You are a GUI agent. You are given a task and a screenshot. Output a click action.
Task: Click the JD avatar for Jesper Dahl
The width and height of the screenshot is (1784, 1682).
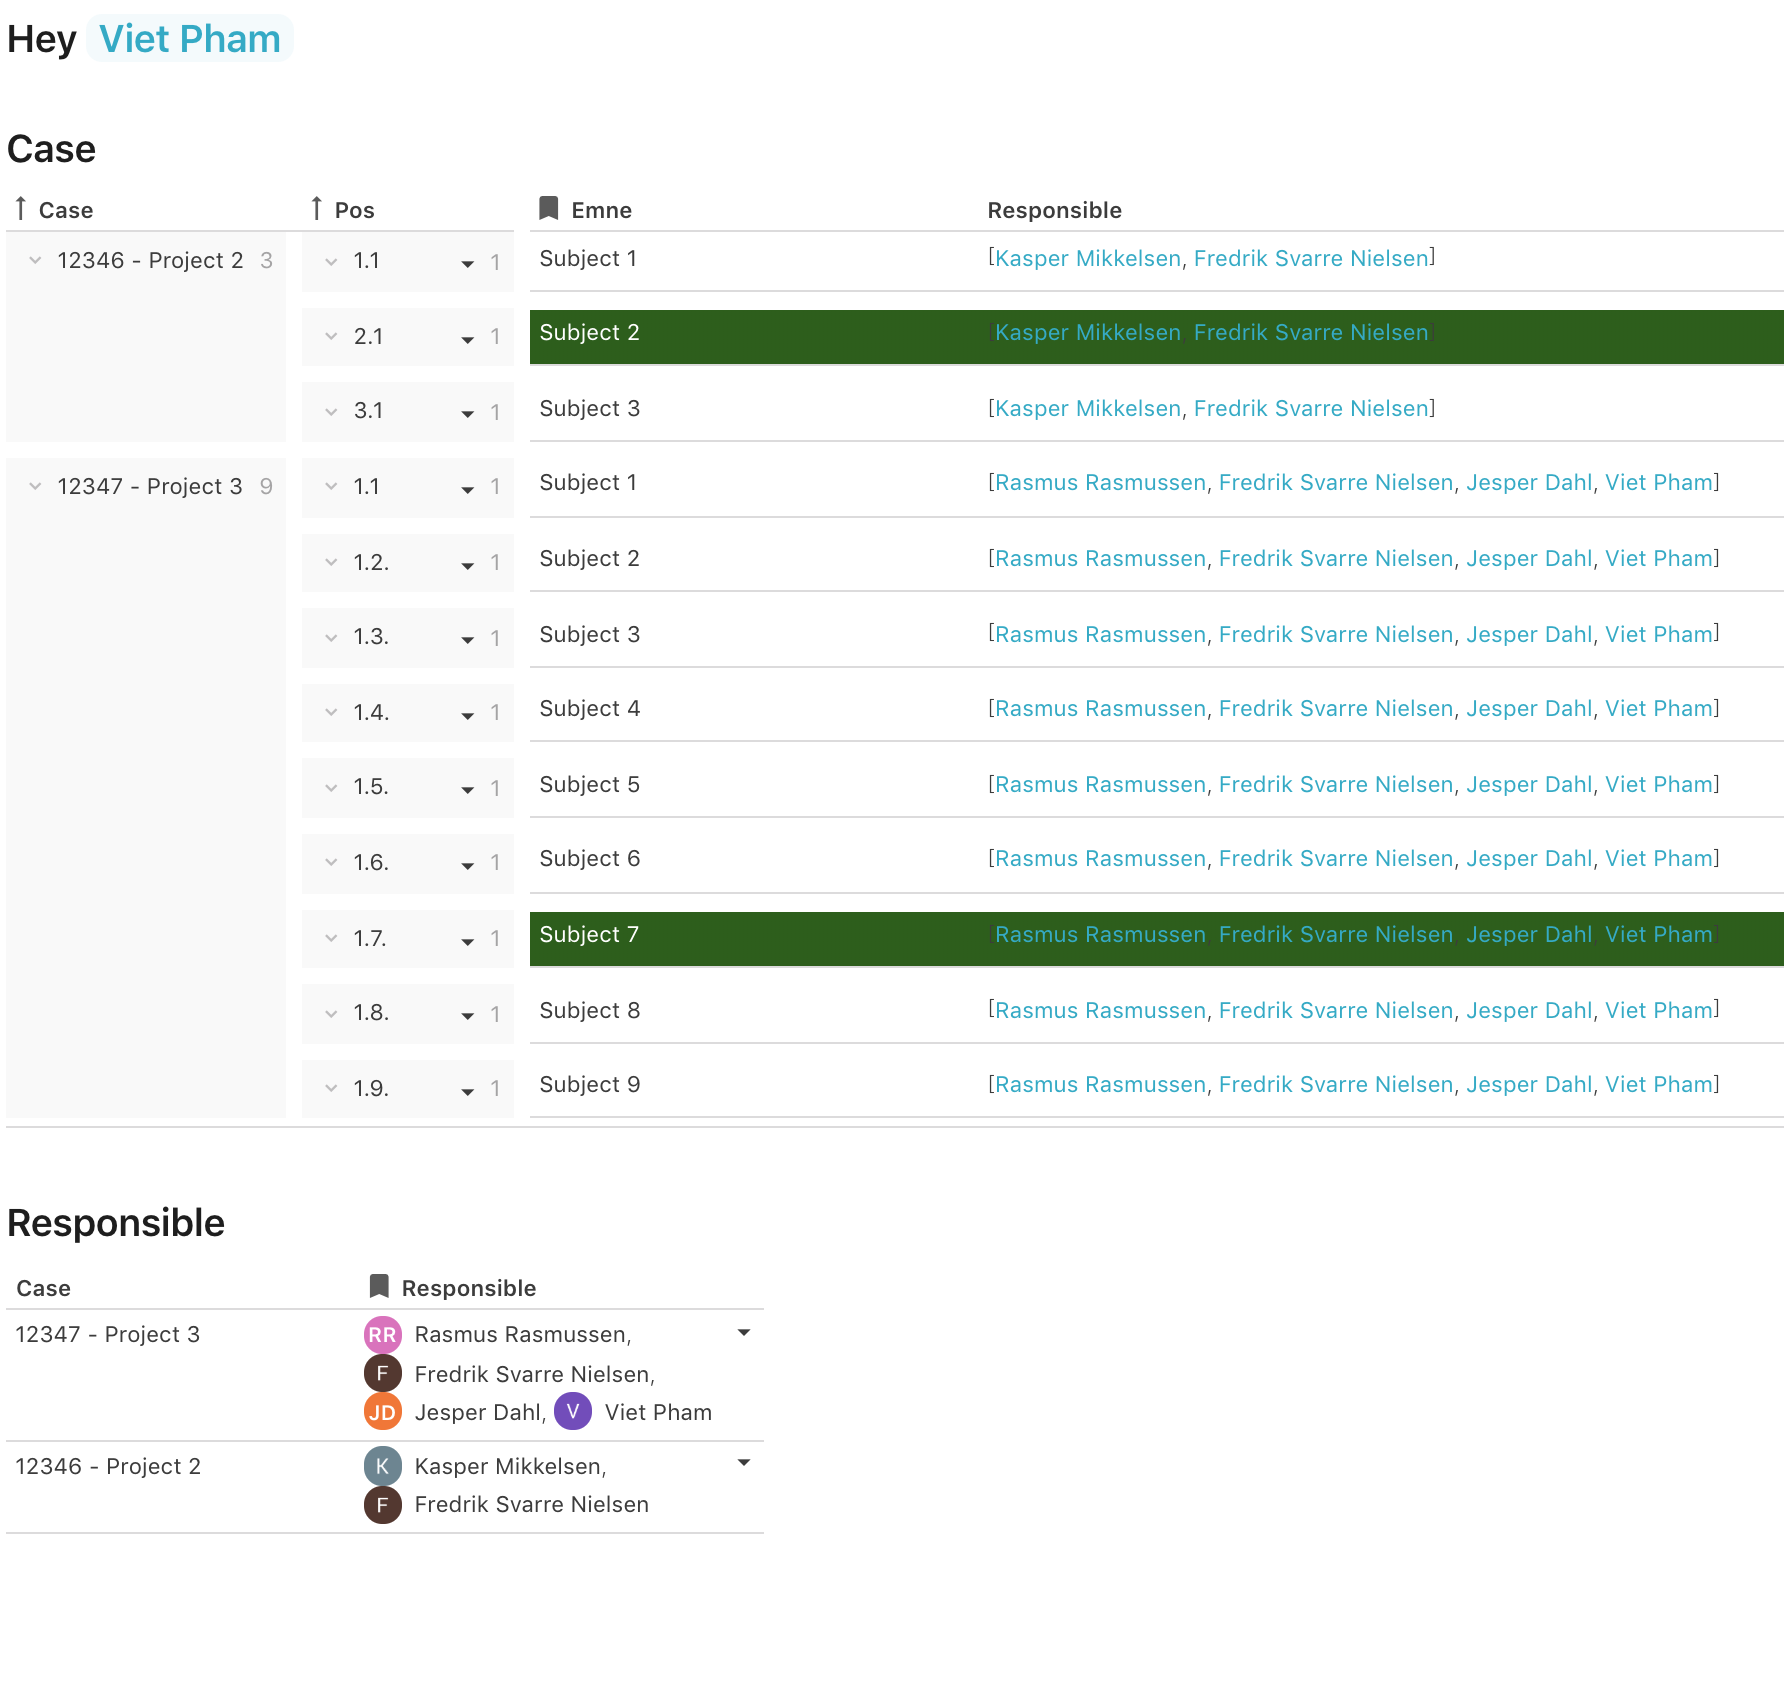382,1412
